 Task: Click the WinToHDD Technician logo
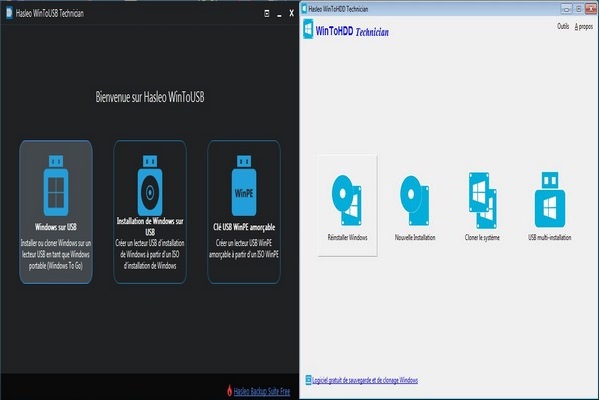[346, 29]
